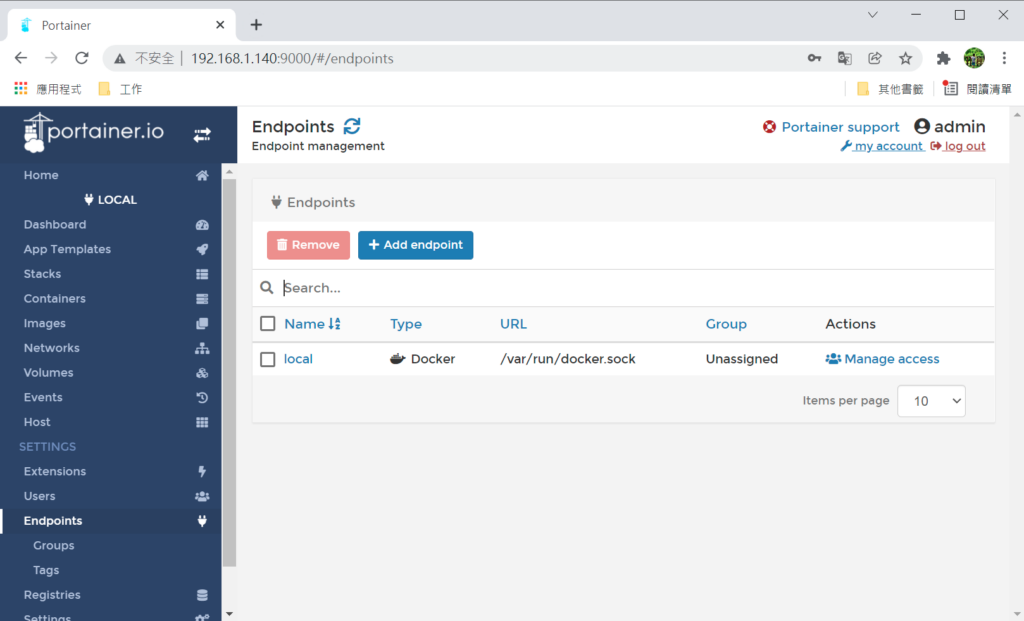Click the share page icon in address bar
Image resolution: width=1024 pixels, height=621 pixels.
tap(875, 58)
